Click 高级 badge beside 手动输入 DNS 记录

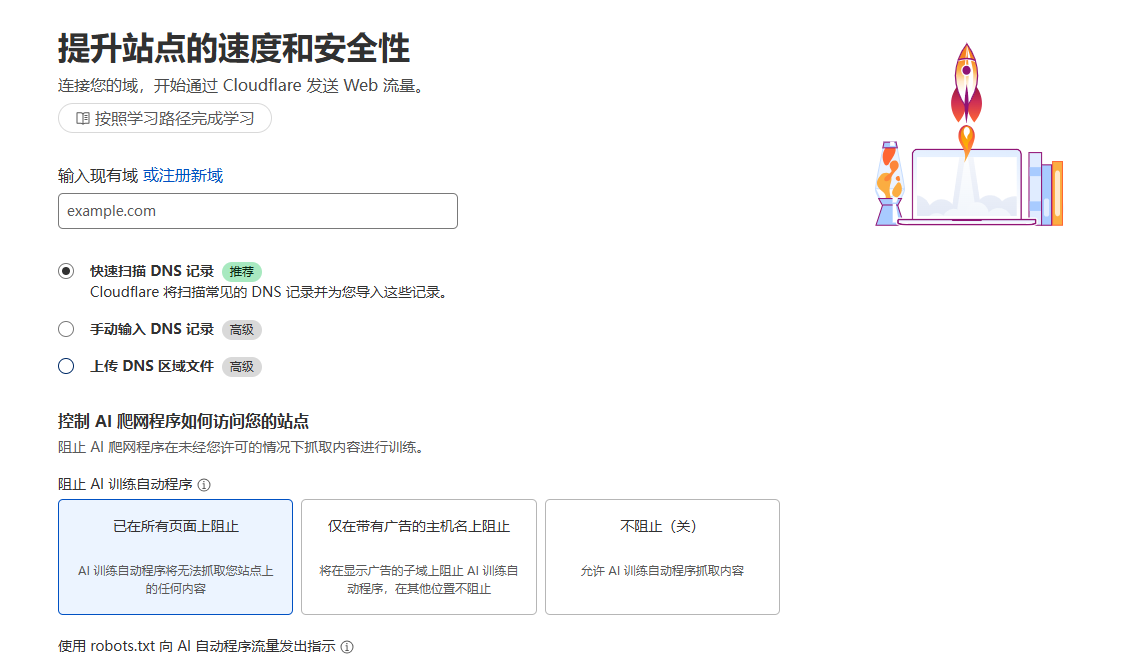point(242,329)
